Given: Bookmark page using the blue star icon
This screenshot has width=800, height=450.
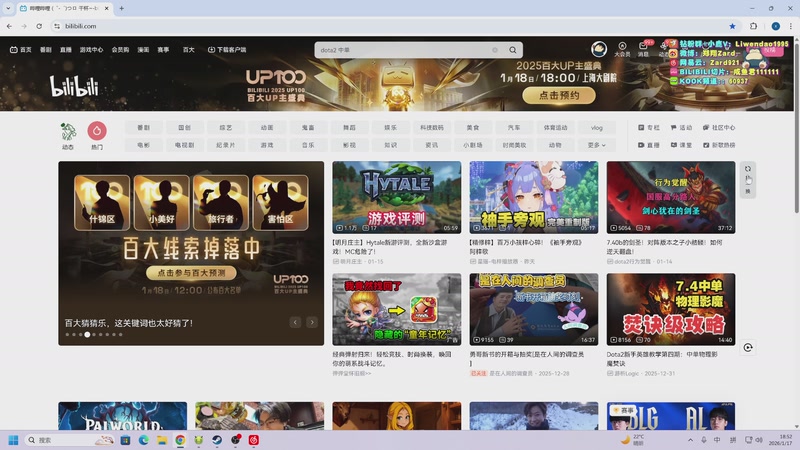Looking at the screenshot, I should point(733,26).
